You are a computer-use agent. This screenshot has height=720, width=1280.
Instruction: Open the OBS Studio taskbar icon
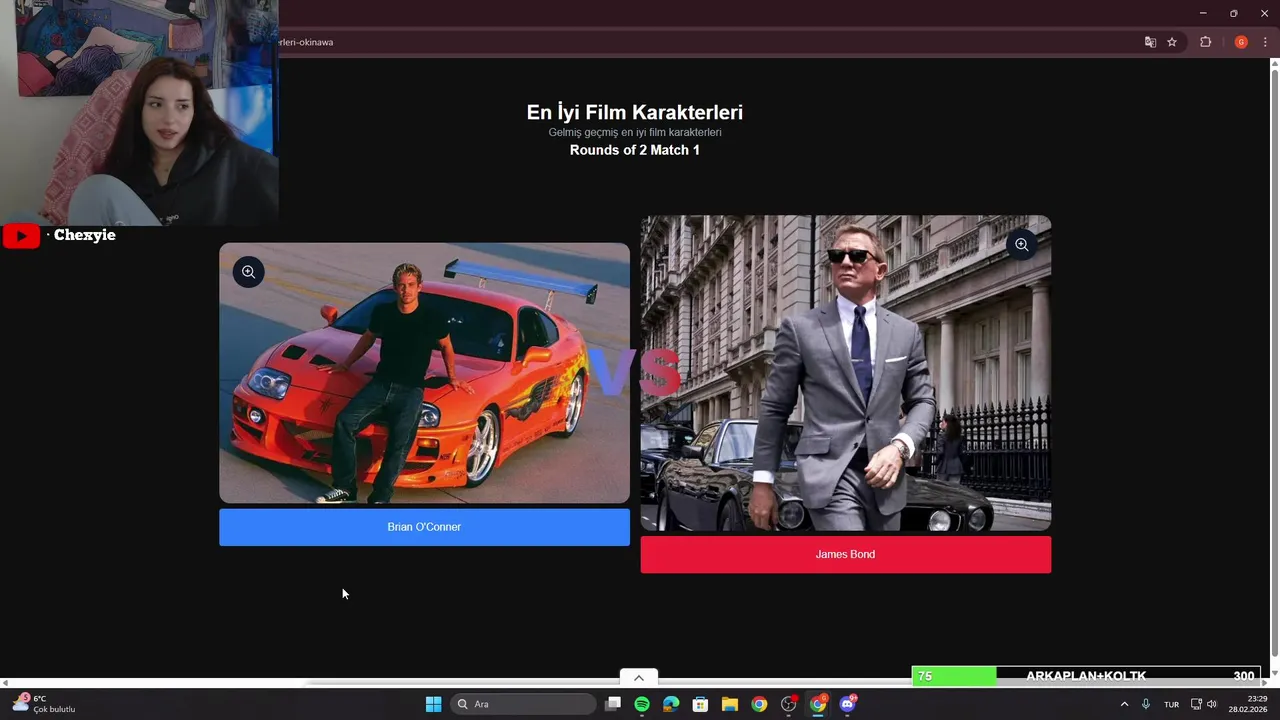point(789,704)
